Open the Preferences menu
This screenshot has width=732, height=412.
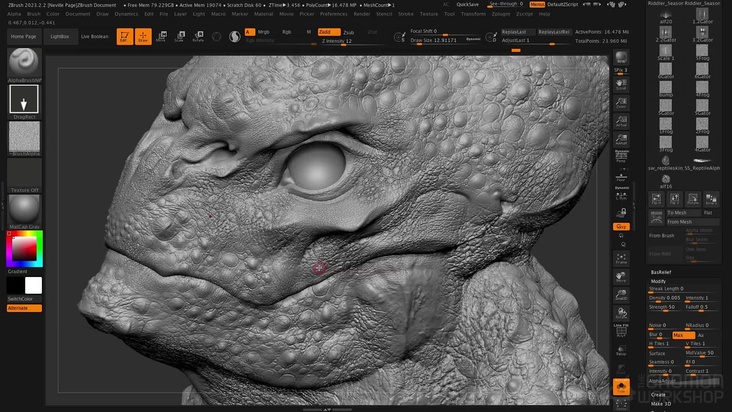point(333,14)
